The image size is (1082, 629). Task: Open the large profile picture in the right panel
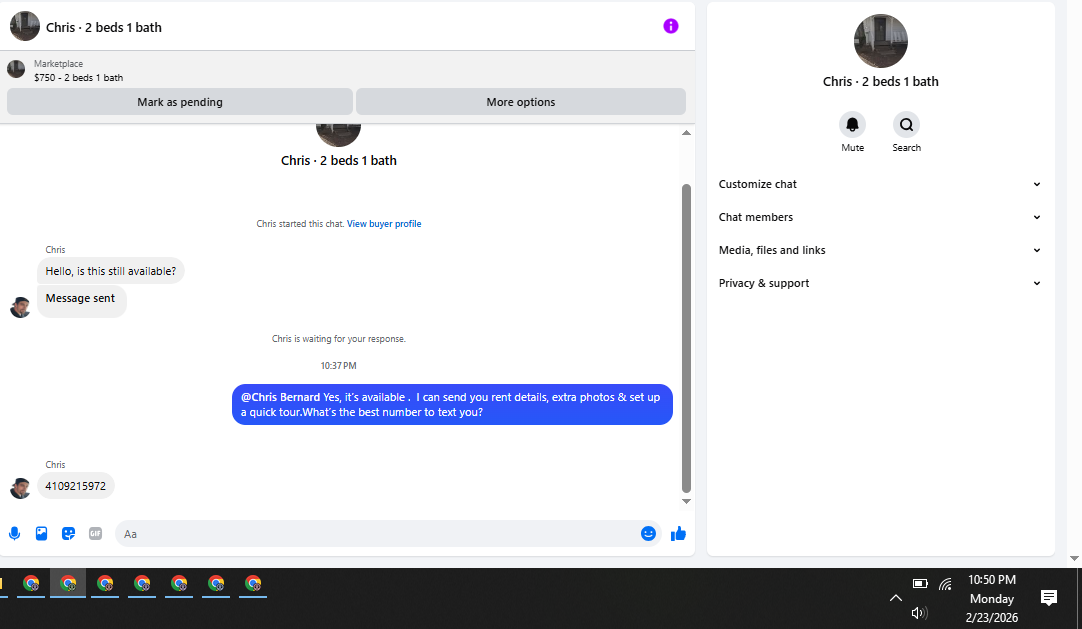point(881,41)
